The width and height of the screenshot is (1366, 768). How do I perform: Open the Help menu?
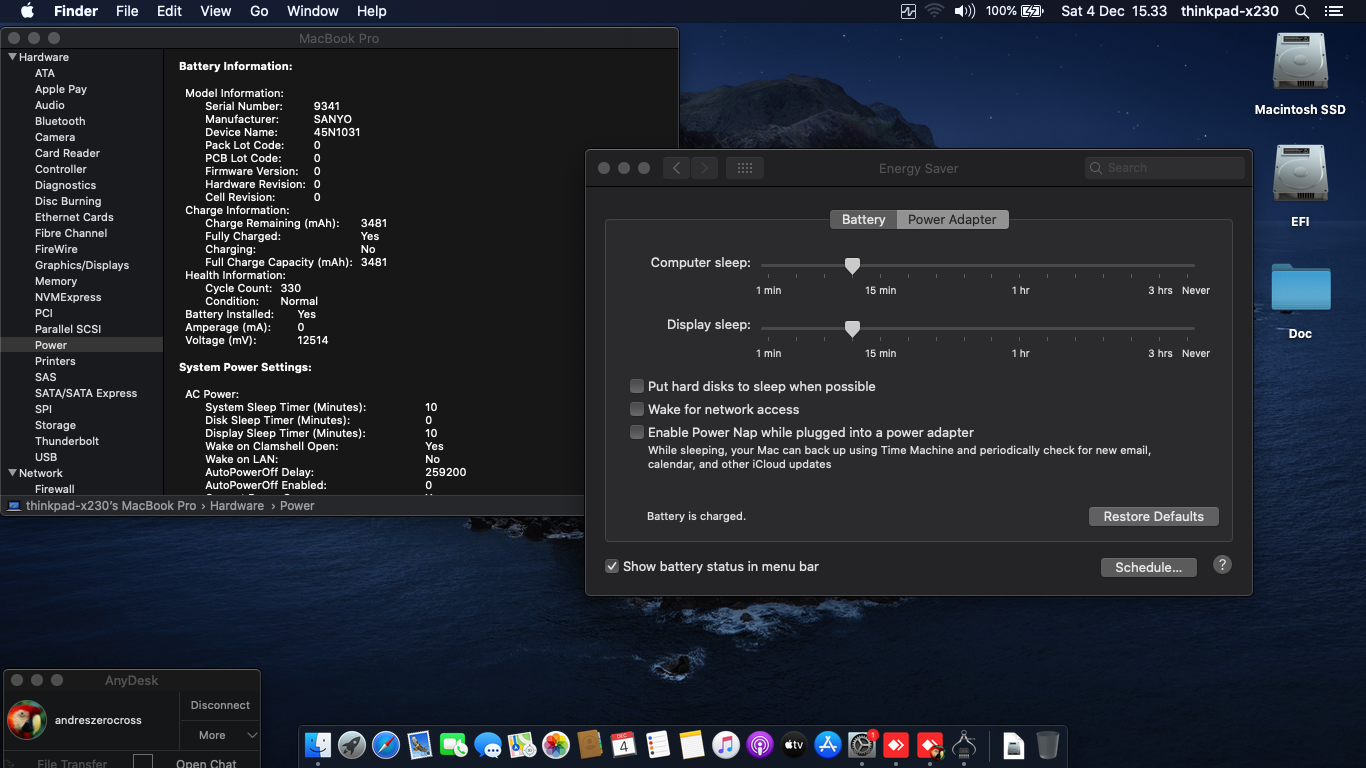(371, 11)
